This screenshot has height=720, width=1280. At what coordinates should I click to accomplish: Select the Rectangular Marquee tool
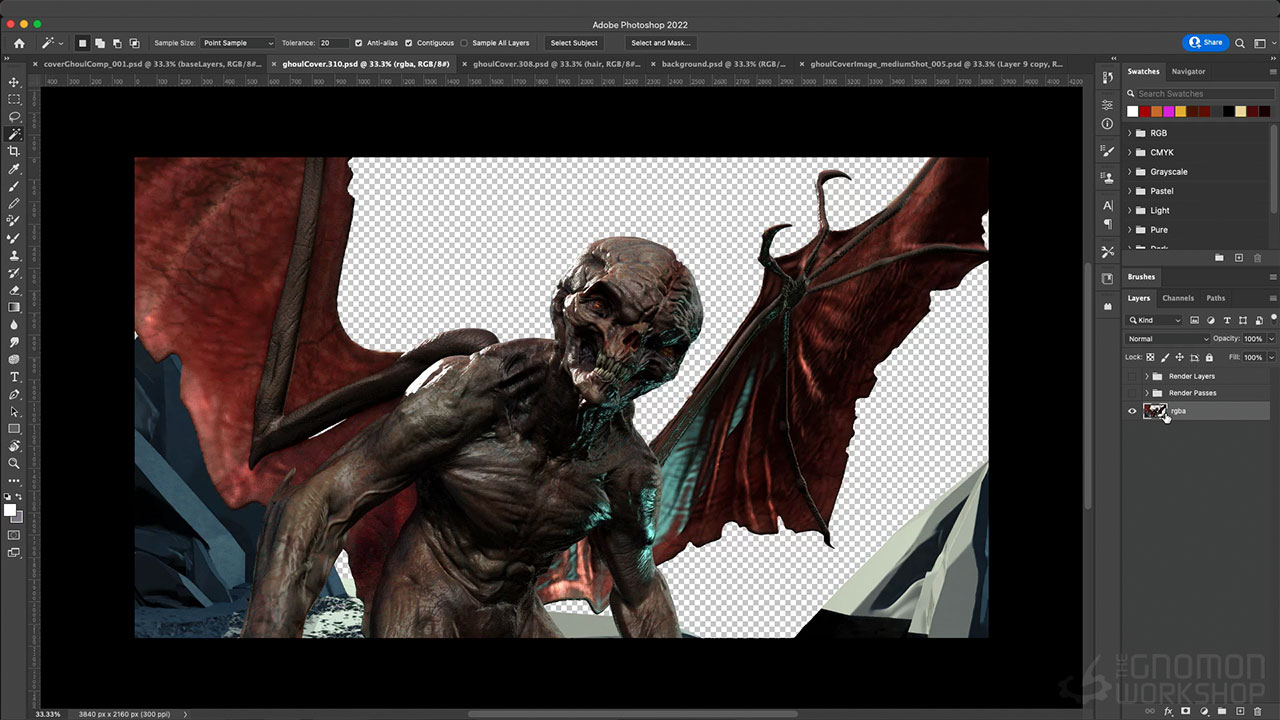tap(14, 99)
